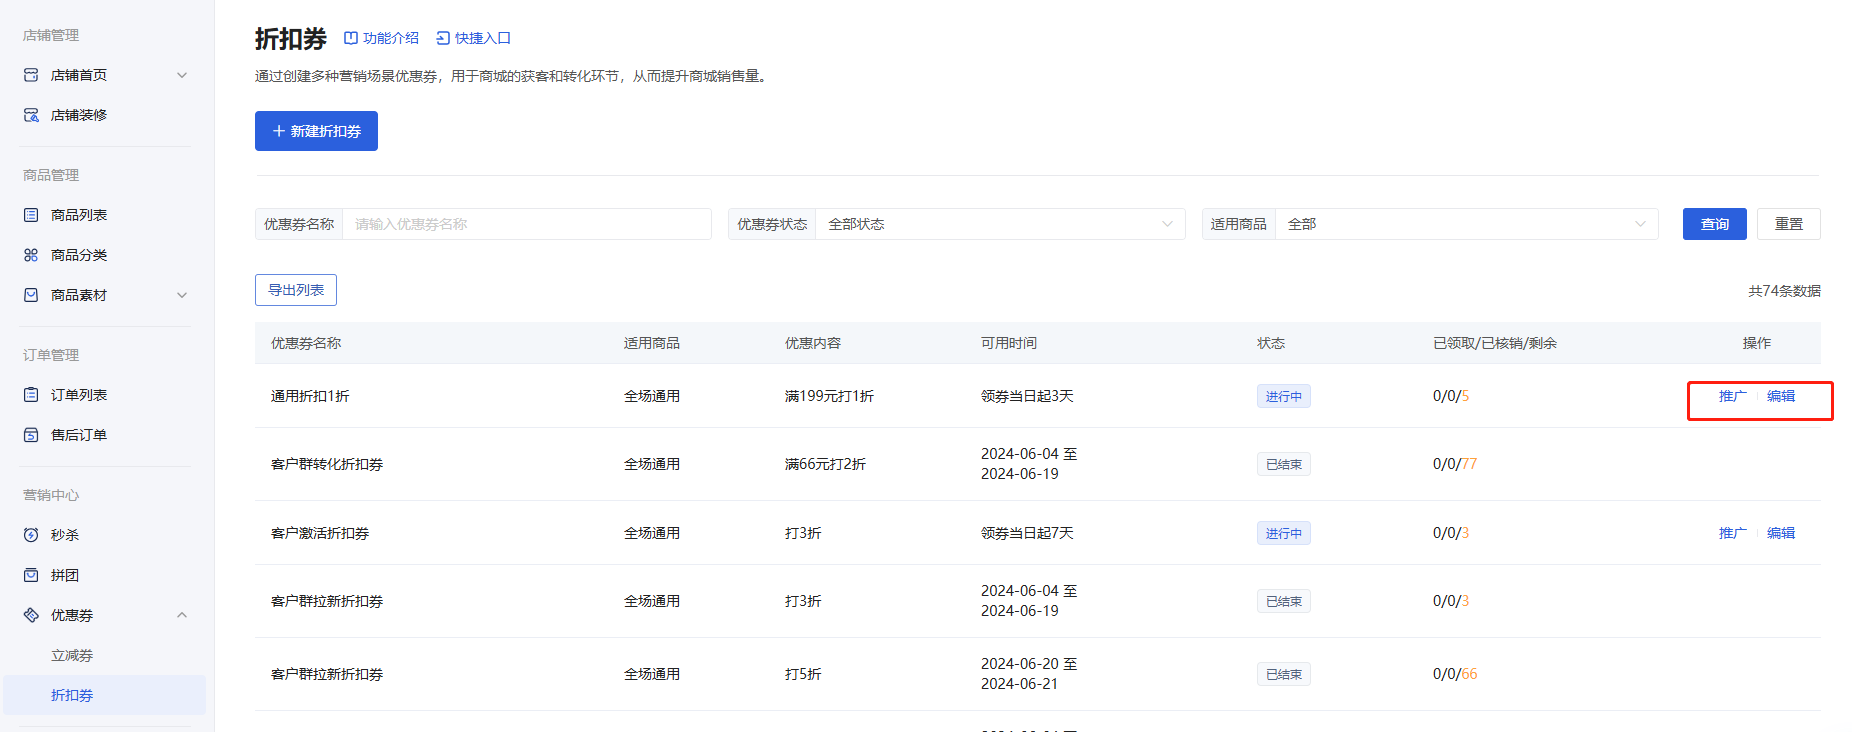1852x732 pixels.
Task: Click the 售后订单 after-sales icon
Action: pos(31,435)
